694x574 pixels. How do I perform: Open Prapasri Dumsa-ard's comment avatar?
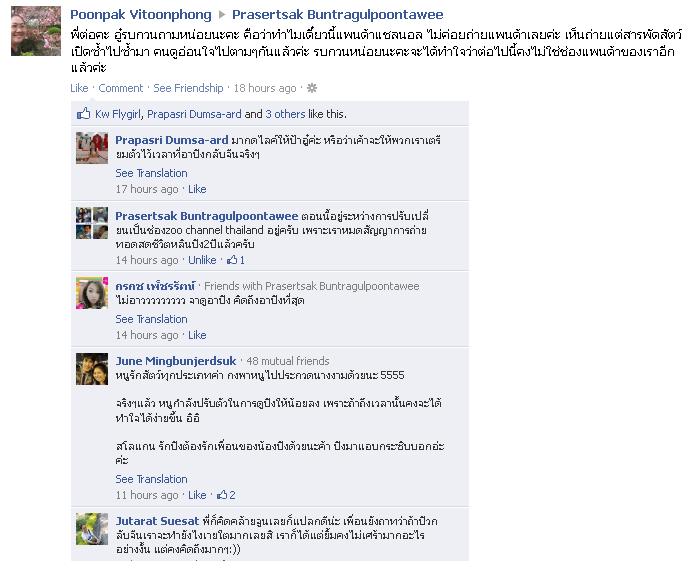(x=92, y=148)
